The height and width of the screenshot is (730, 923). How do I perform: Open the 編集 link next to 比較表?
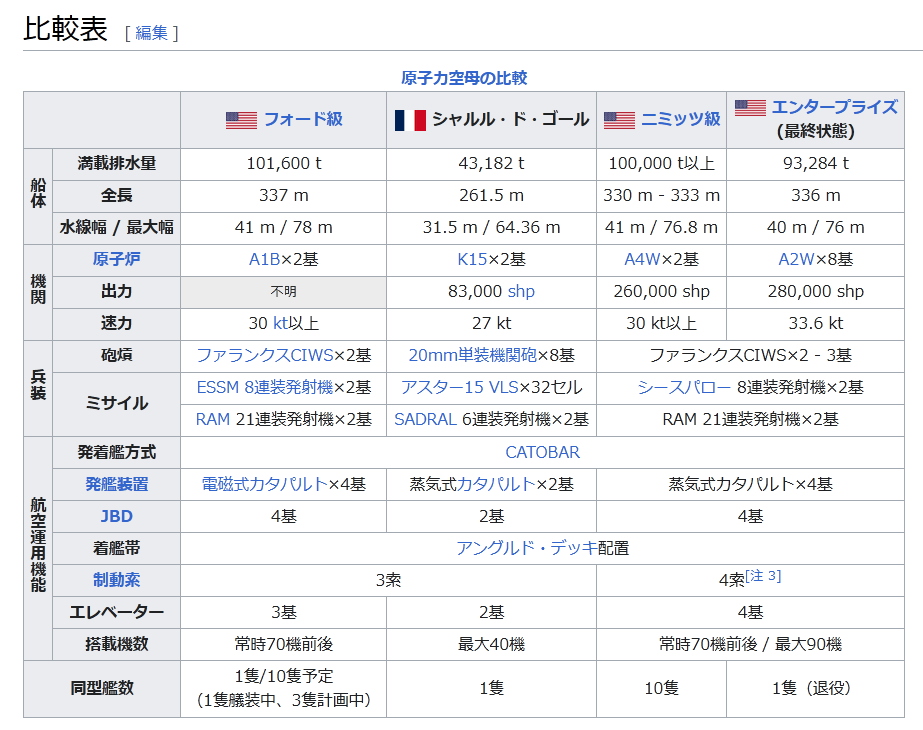pos(151,32)
